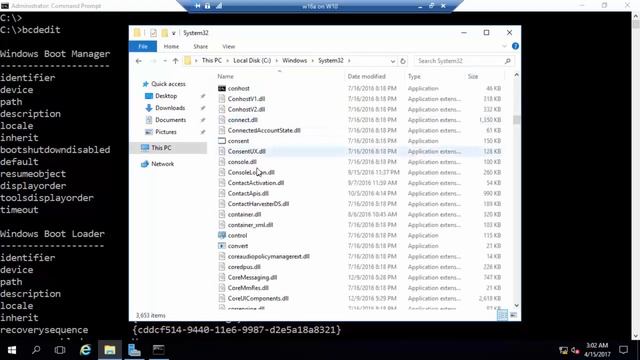Open Server Manager from the taskbar
Viewport: 640px width, 360px height.
134,350
